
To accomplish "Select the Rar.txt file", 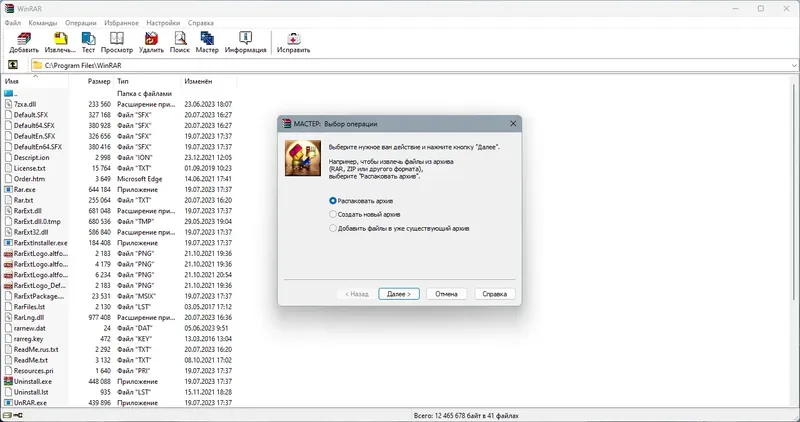I will (23, 200).
